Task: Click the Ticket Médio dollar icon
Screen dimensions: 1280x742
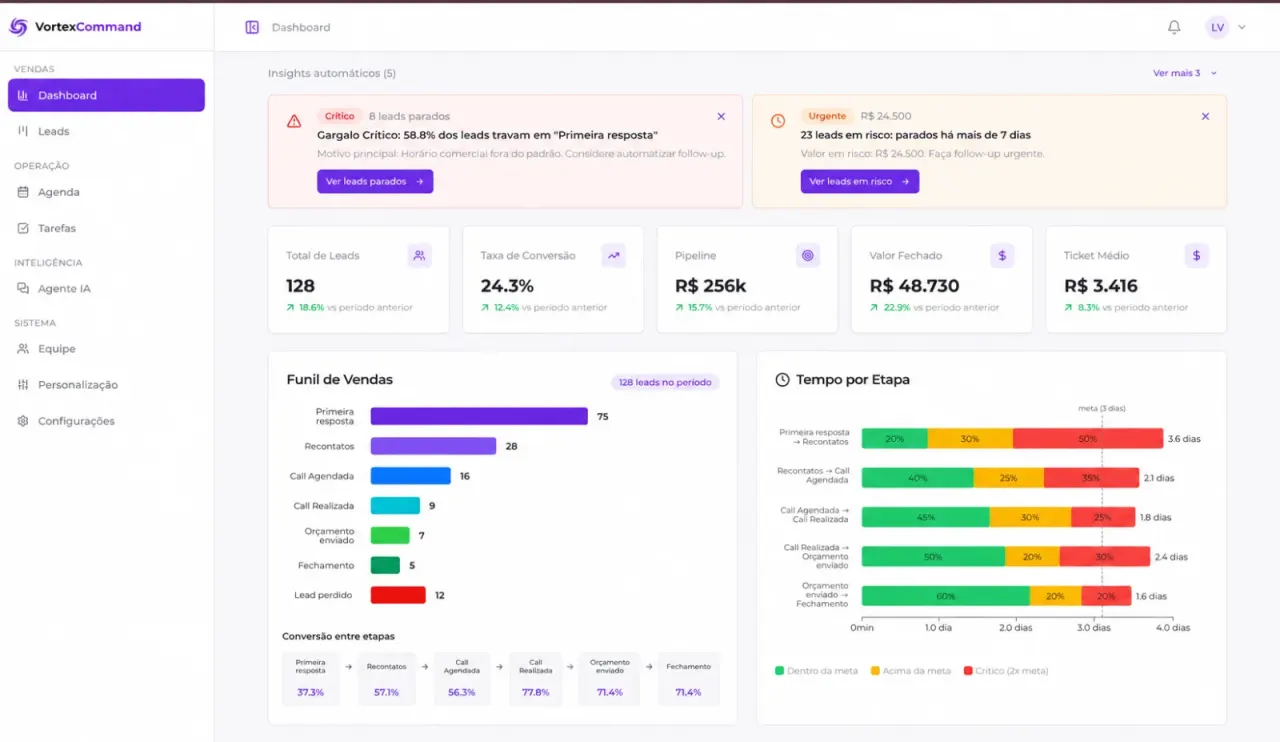Action: point(1197,255)
